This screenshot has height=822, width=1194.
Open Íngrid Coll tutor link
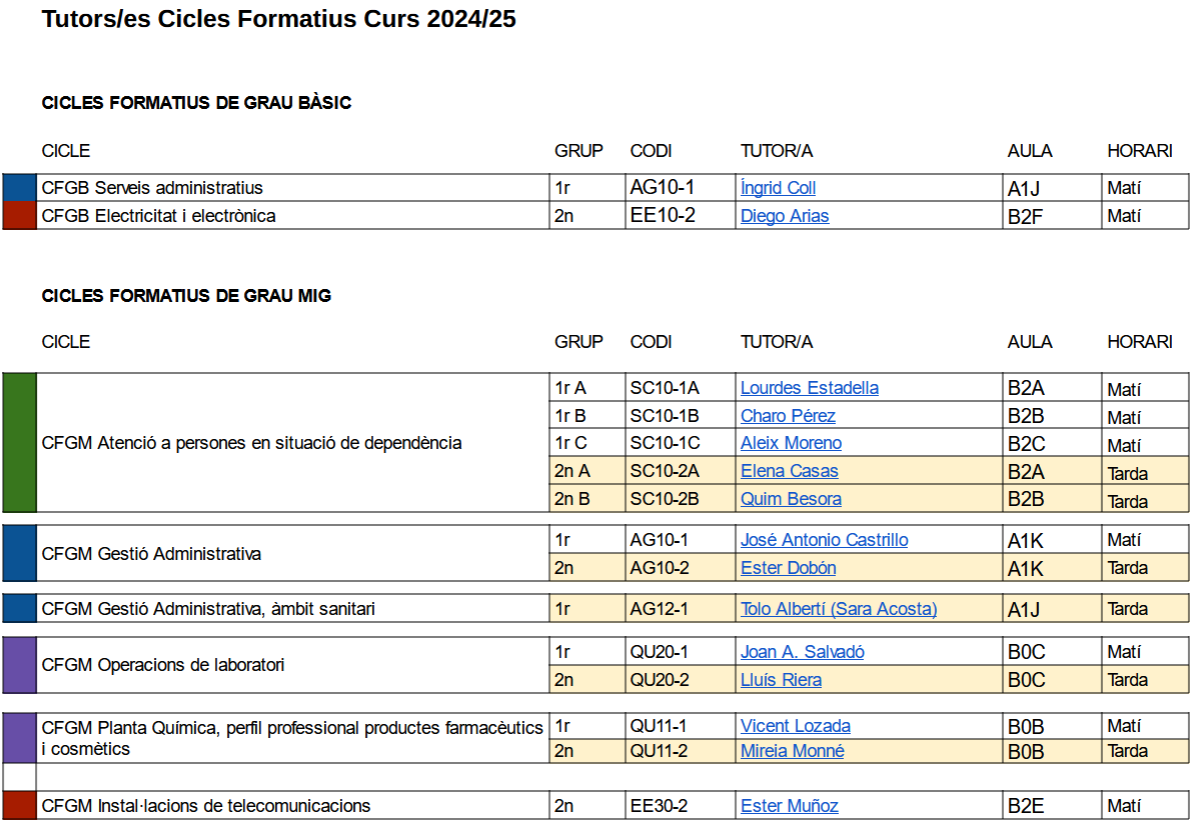pos(778,188)
